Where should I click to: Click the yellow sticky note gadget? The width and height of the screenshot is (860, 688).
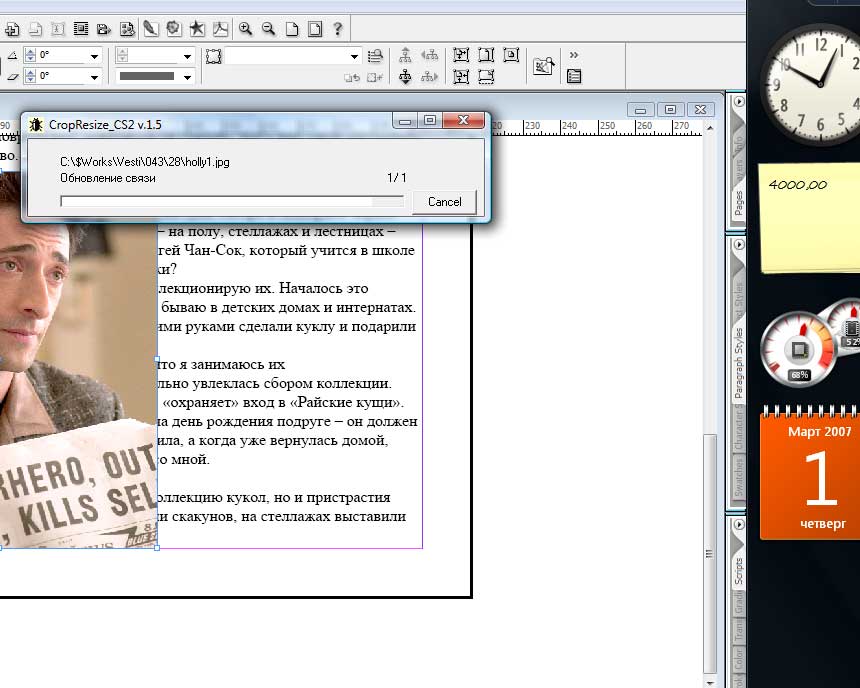coord(809,218)
